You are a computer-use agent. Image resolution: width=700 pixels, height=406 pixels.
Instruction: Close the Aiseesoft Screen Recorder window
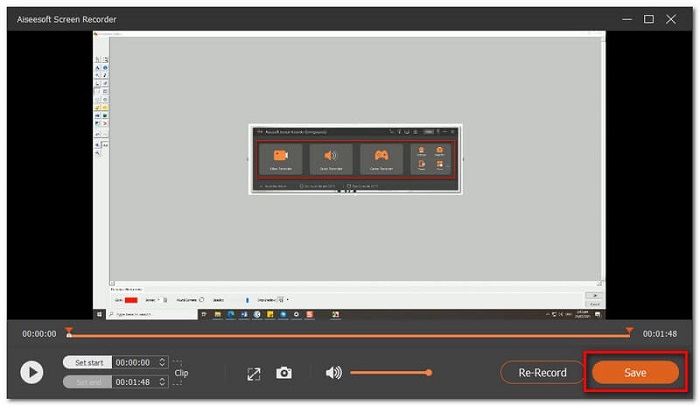(677, 18)
